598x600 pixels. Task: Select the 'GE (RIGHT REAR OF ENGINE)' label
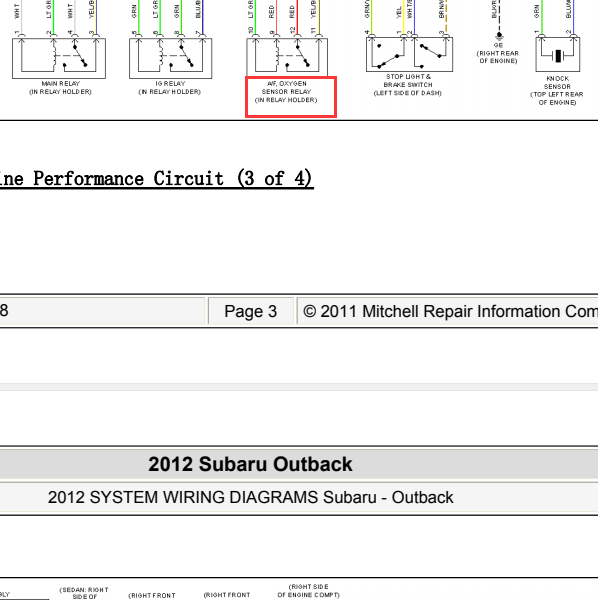pos(498,53)
